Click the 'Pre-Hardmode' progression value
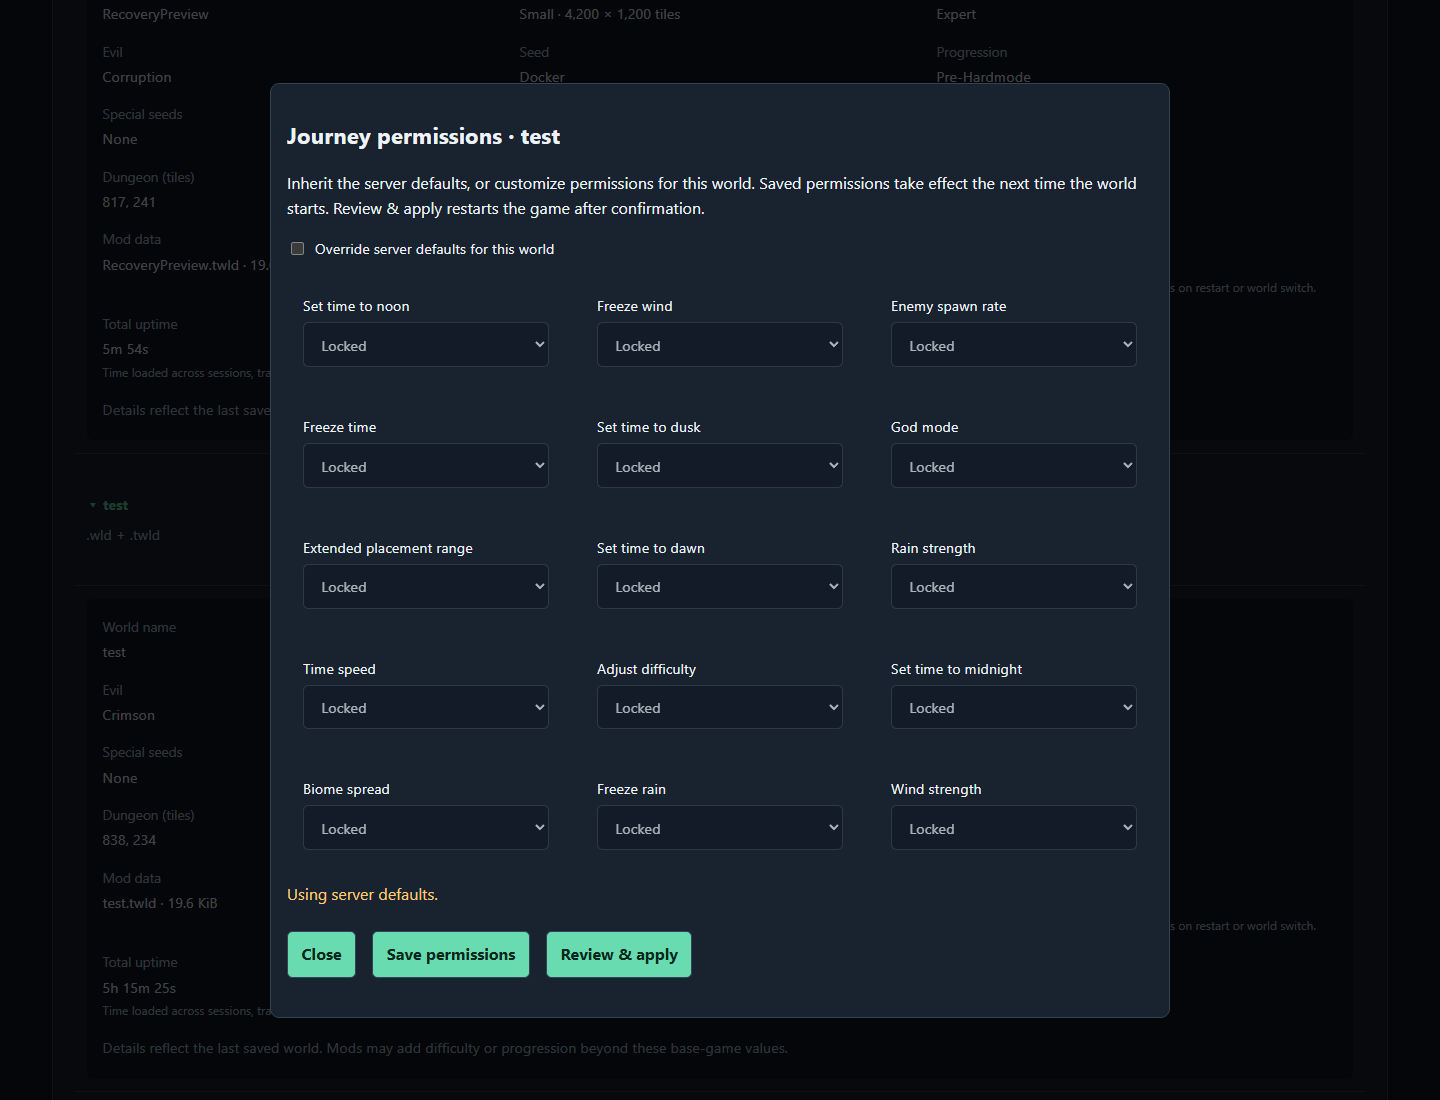 983,78
